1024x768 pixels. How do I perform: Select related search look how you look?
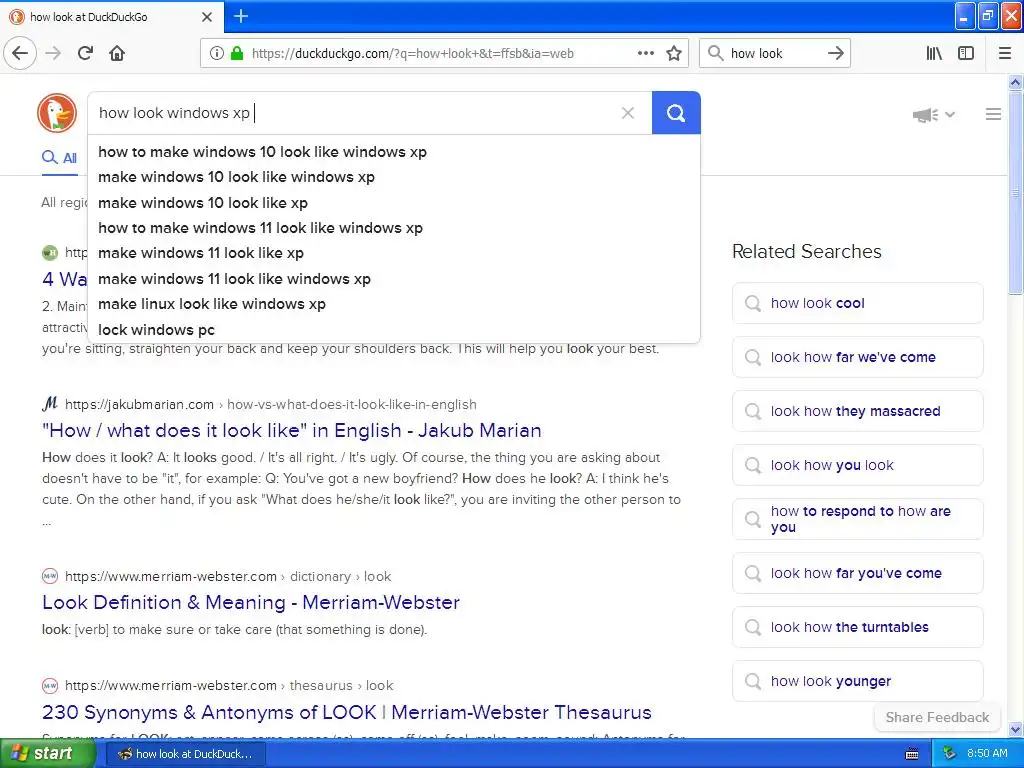click(857, 465)
